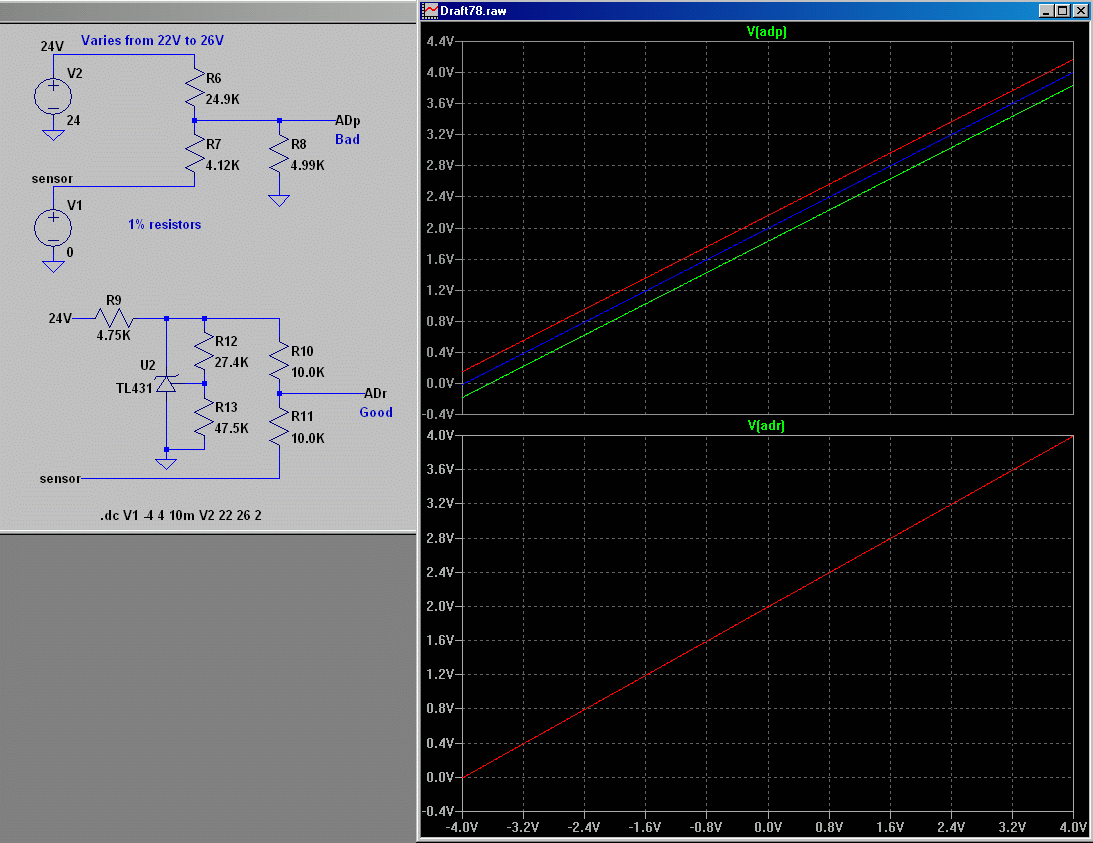Click the 4.4V label on V(adp) axis
This screenshot has width=1093, height=843.
(440, 41)
